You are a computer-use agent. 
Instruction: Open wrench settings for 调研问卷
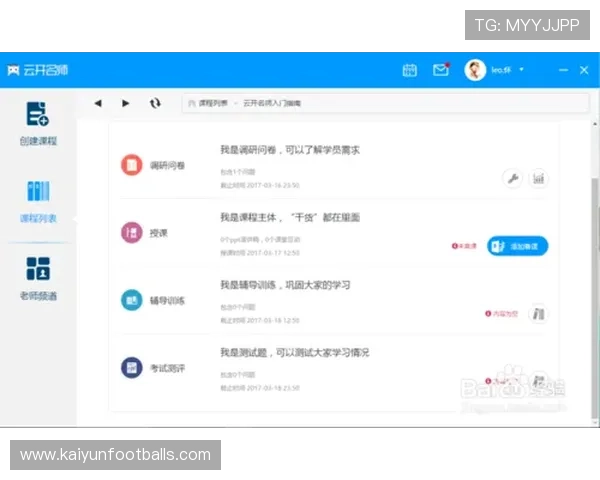[512, 178]
